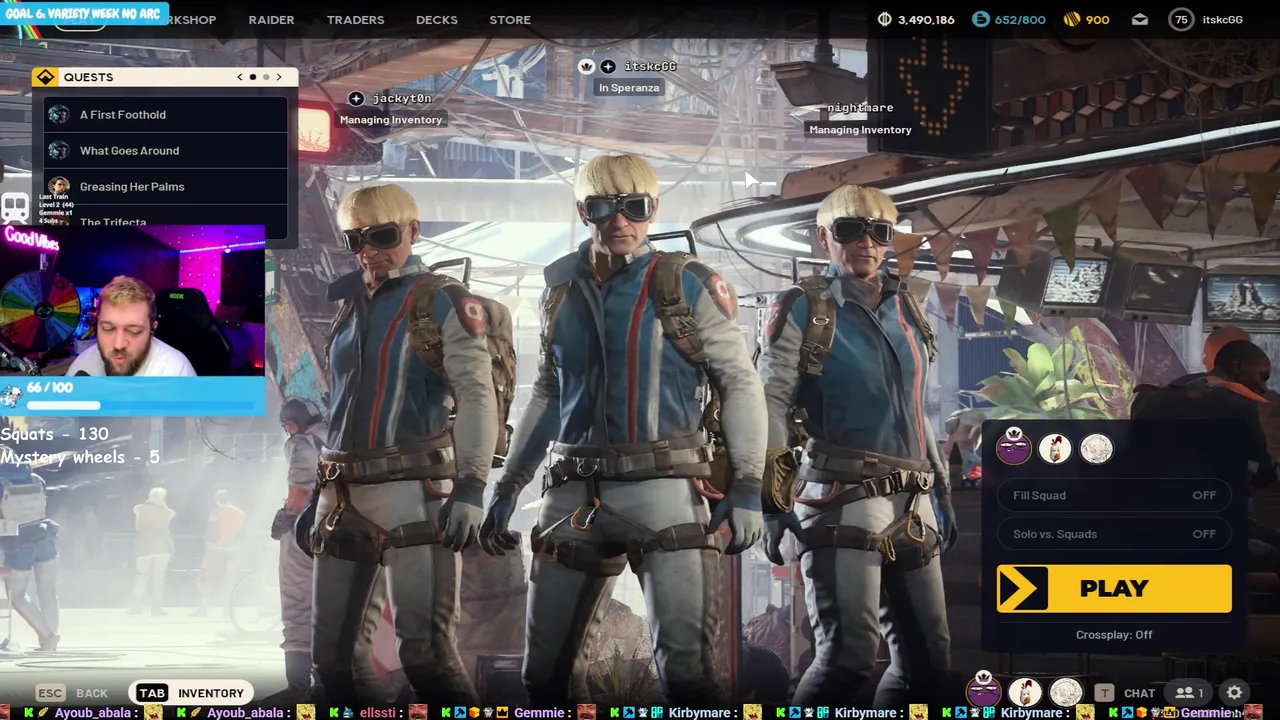Open the Raider menu tab

271,20
